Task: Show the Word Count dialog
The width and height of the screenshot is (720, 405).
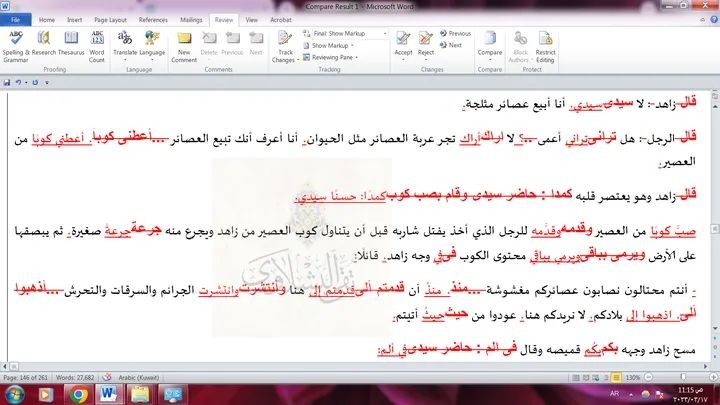Action: pos(97,47)
